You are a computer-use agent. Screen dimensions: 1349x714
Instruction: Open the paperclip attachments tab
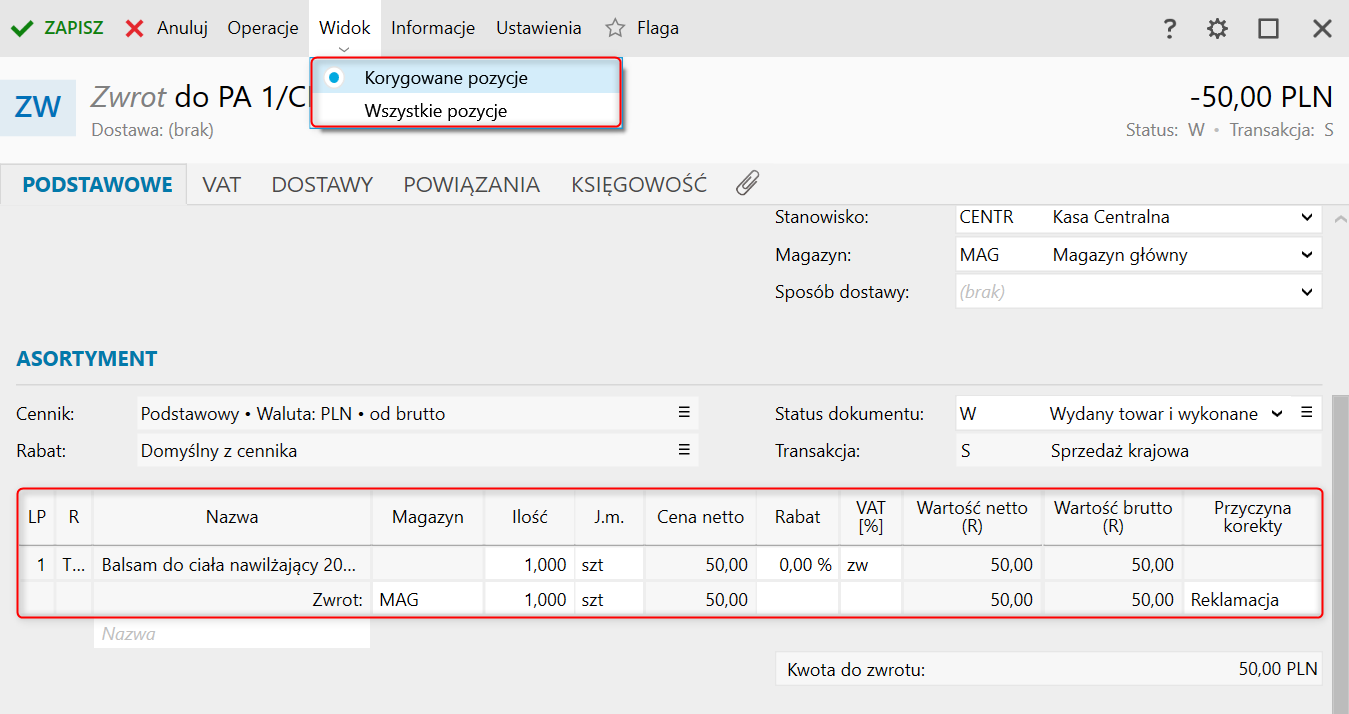(747, 183)
